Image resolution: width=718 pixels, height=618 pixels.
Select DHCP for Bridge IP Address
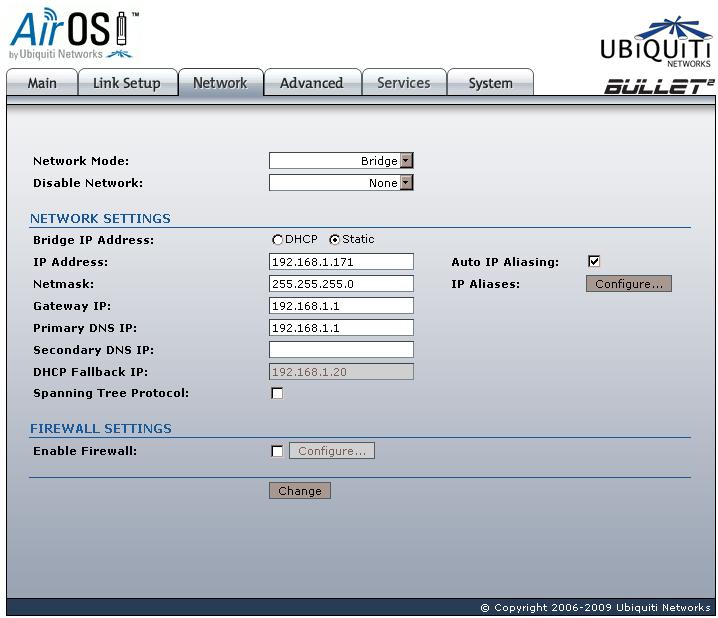[277, 240]
